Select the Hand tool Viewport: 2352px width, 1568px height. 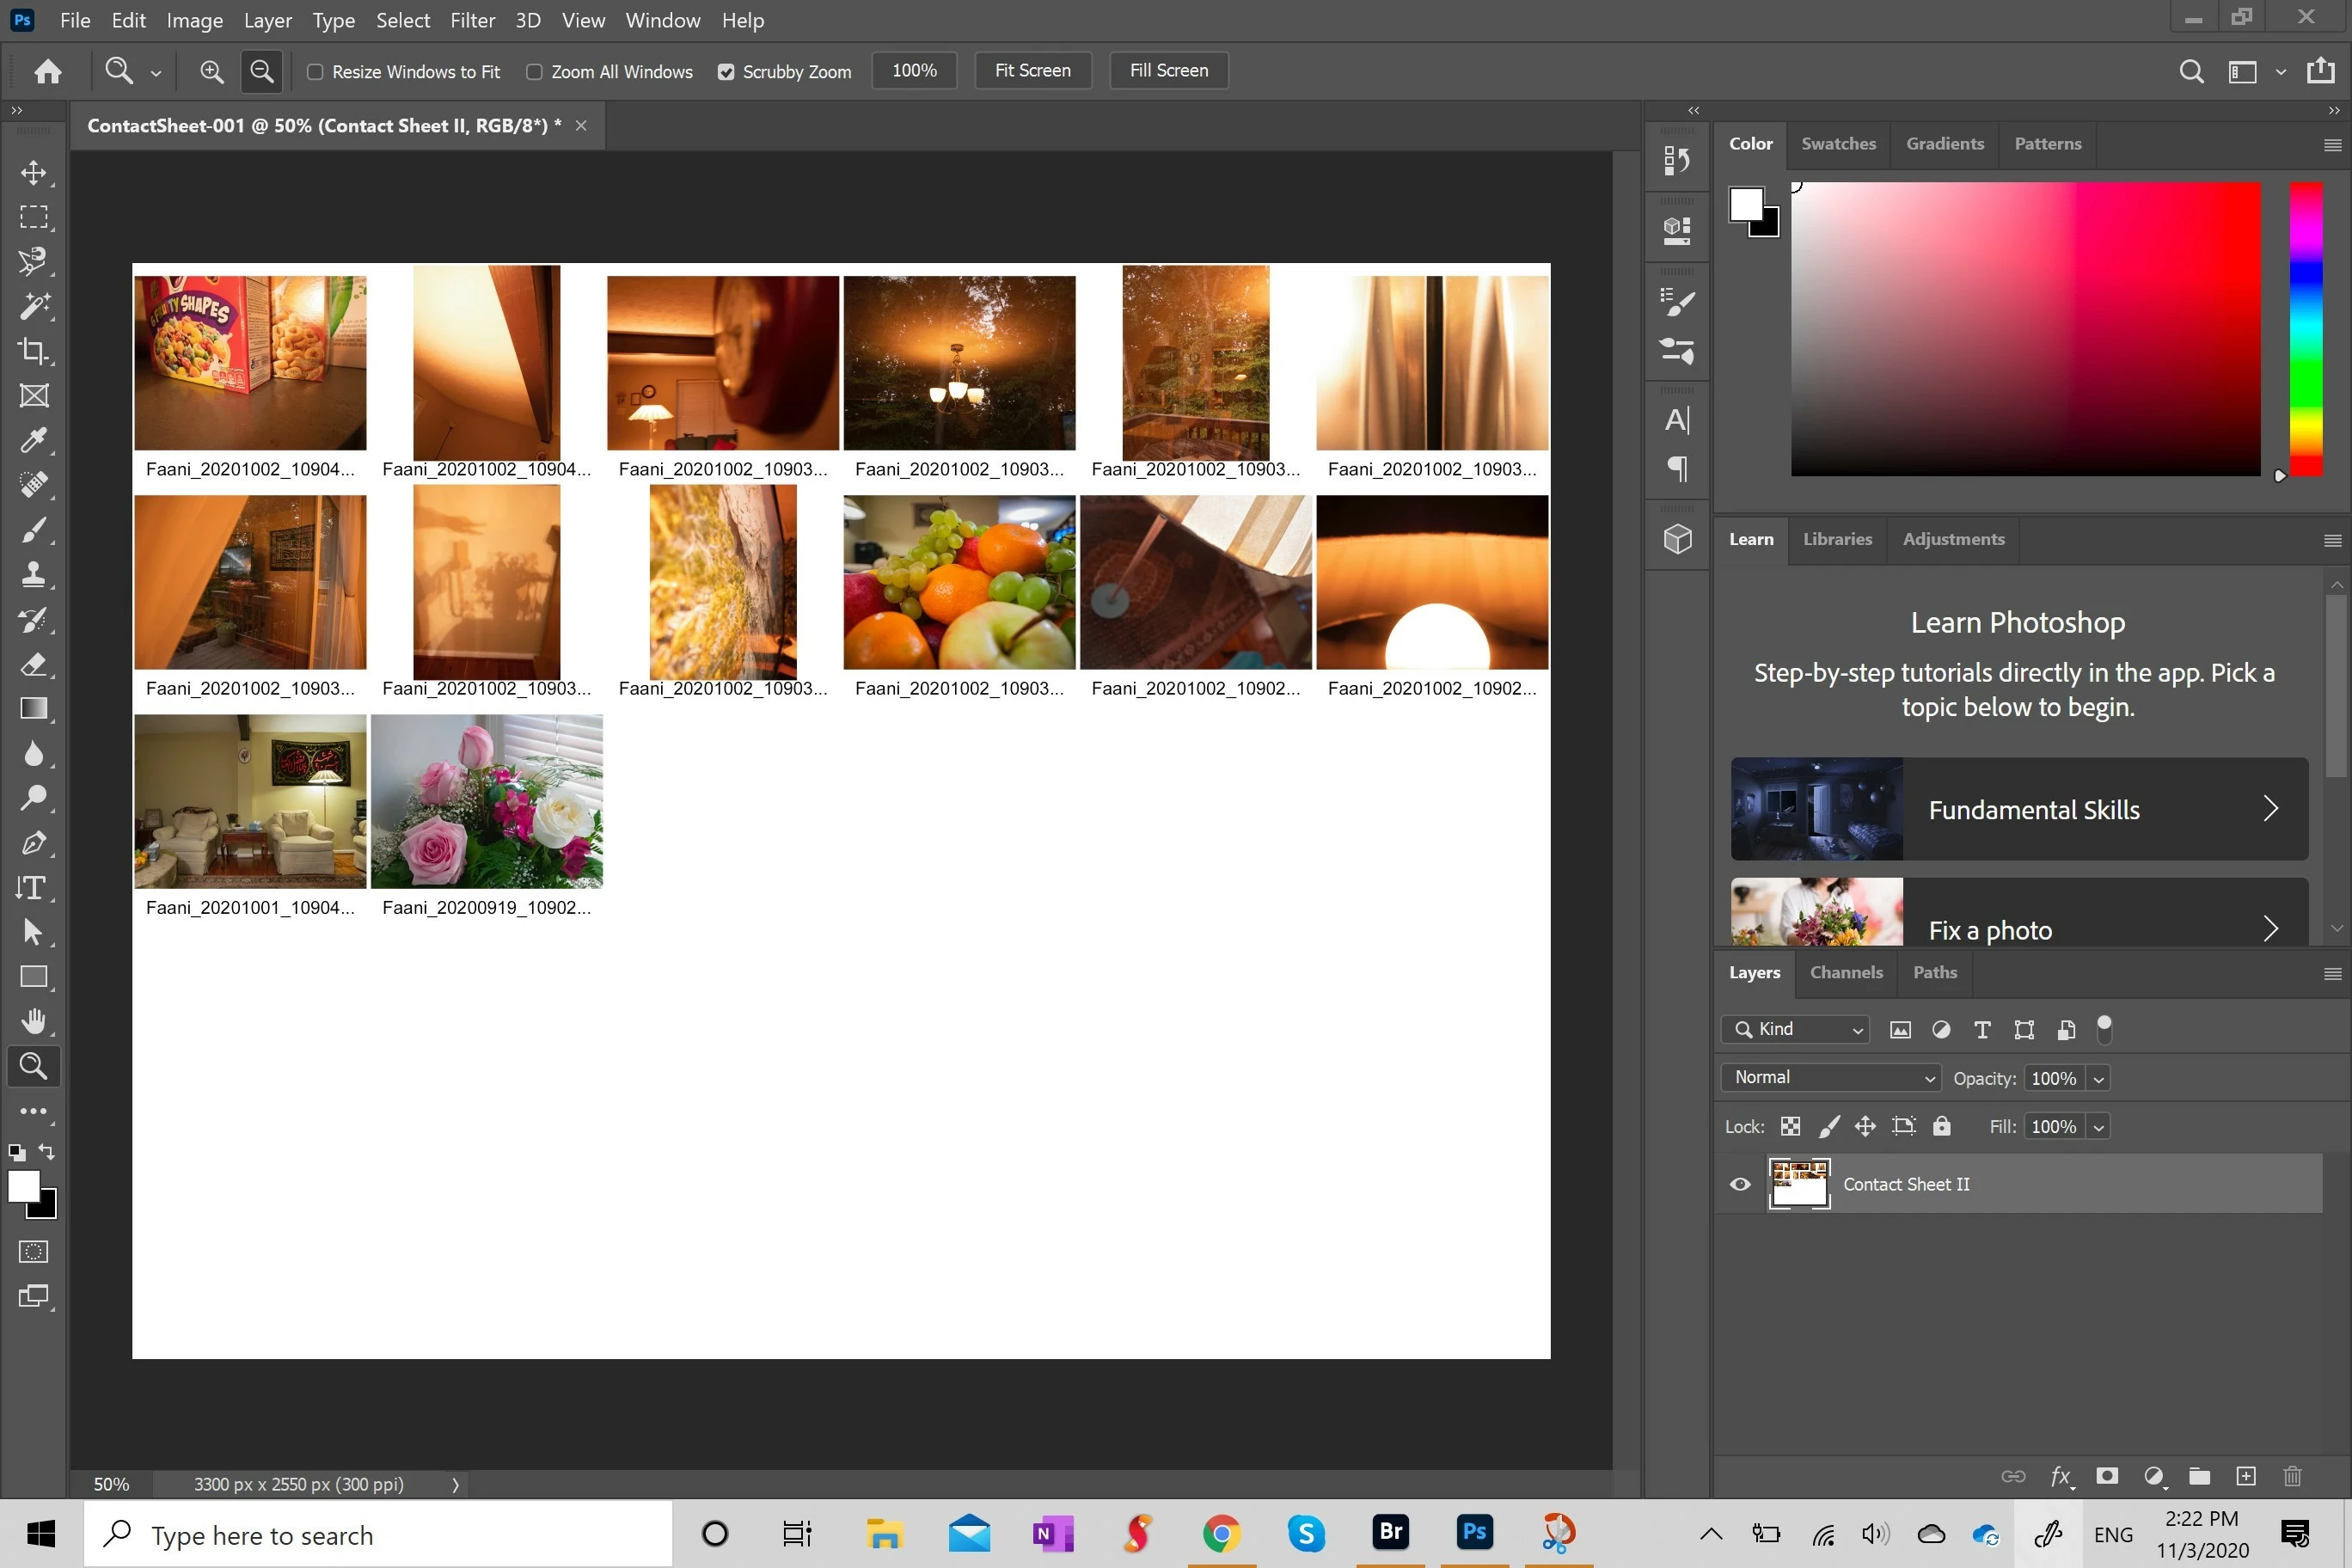(x=33, y=1021)
